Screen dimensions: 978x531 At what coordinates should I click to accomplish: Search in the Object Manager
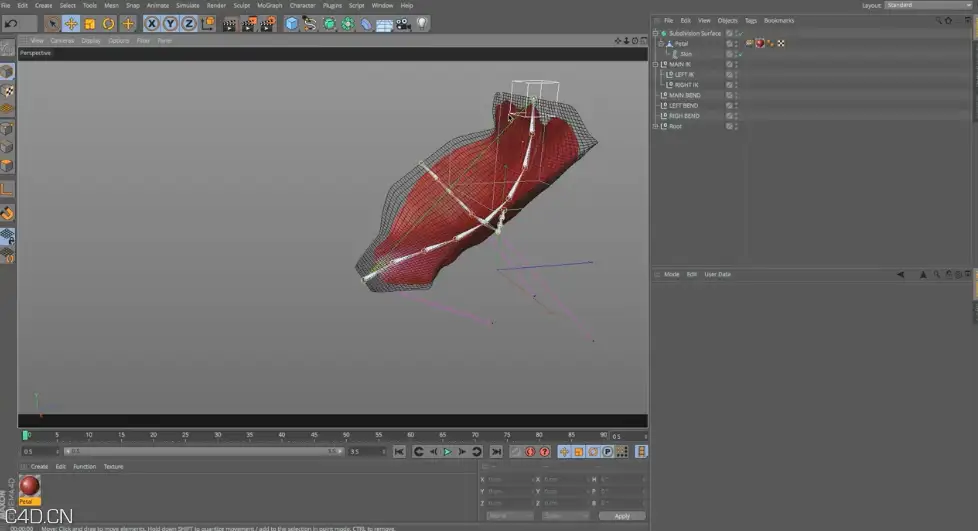[938, 21]
